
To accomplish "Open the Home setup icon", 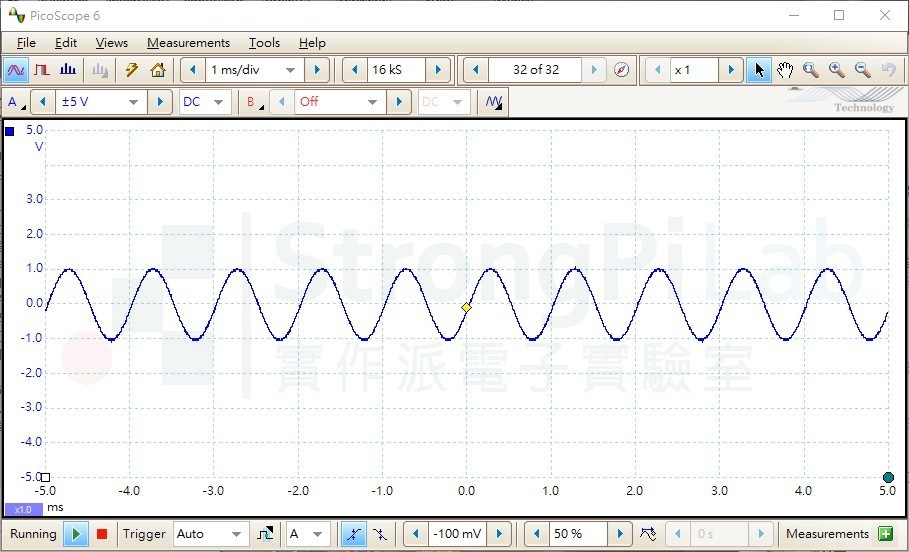I will tap(158, 70).
